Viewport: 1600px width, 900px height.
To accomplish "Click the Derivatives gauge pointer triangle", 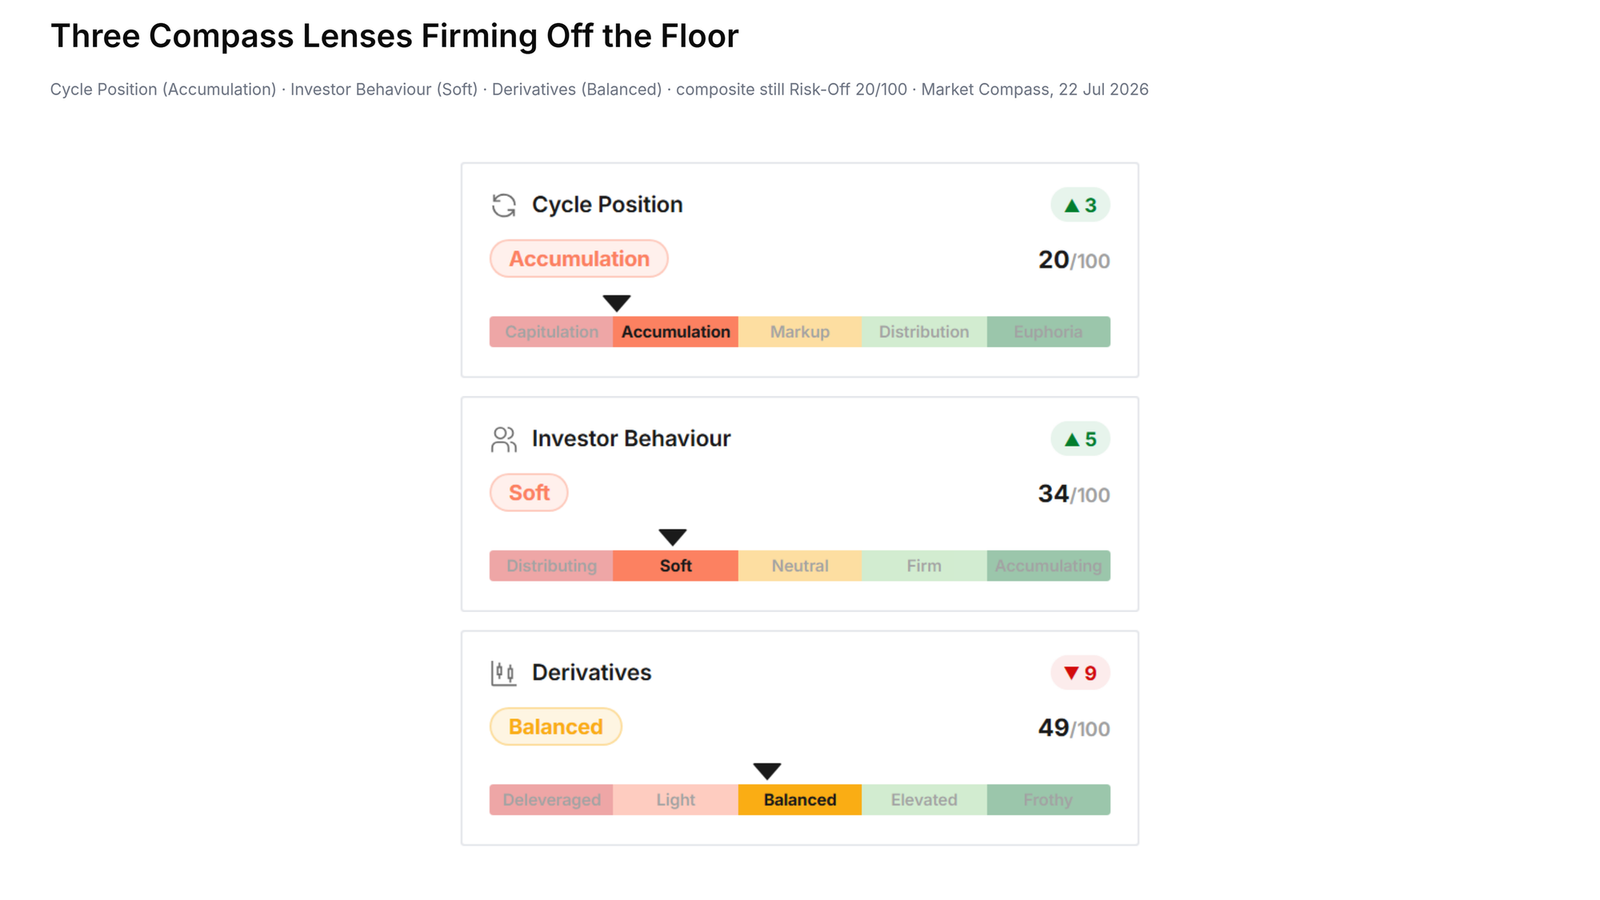I will tap(767, 771).
